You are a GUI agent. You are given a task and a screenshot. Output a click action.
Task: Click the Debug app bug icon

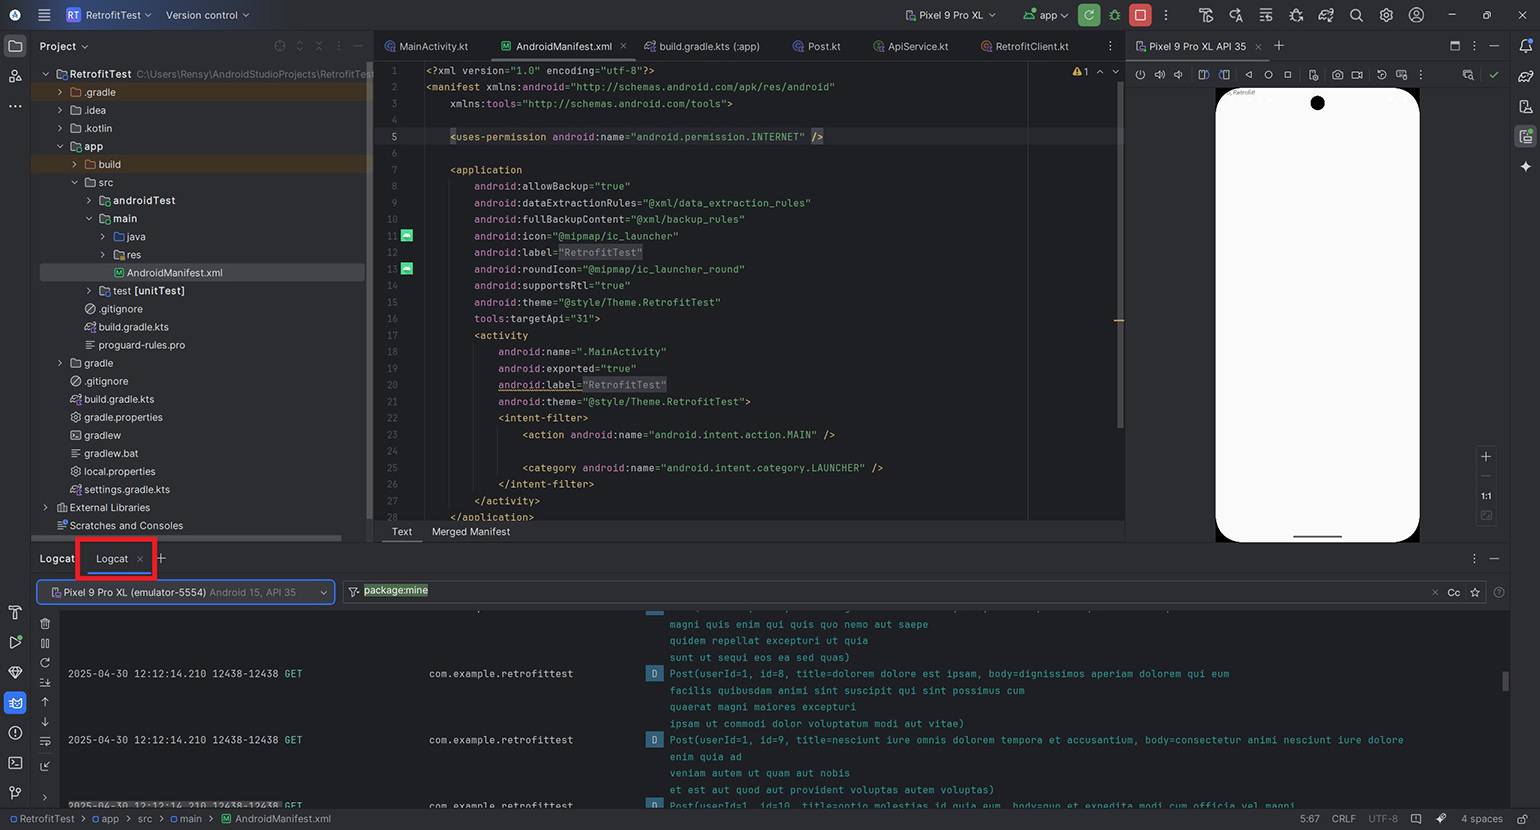1114,15
